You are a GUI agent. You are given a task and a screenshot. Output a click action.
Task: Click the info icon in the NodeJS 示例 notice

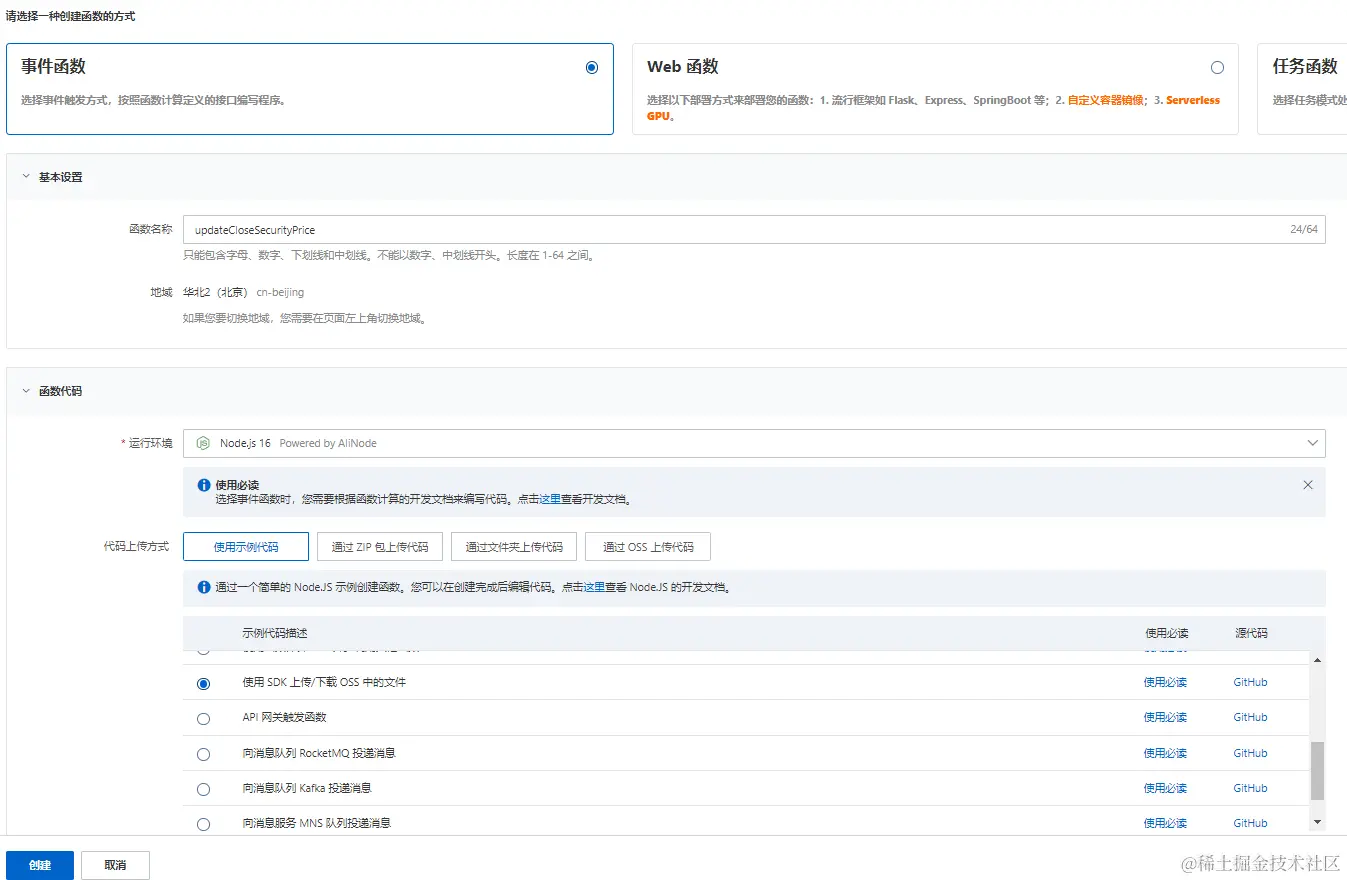click(x=204, y=588)
